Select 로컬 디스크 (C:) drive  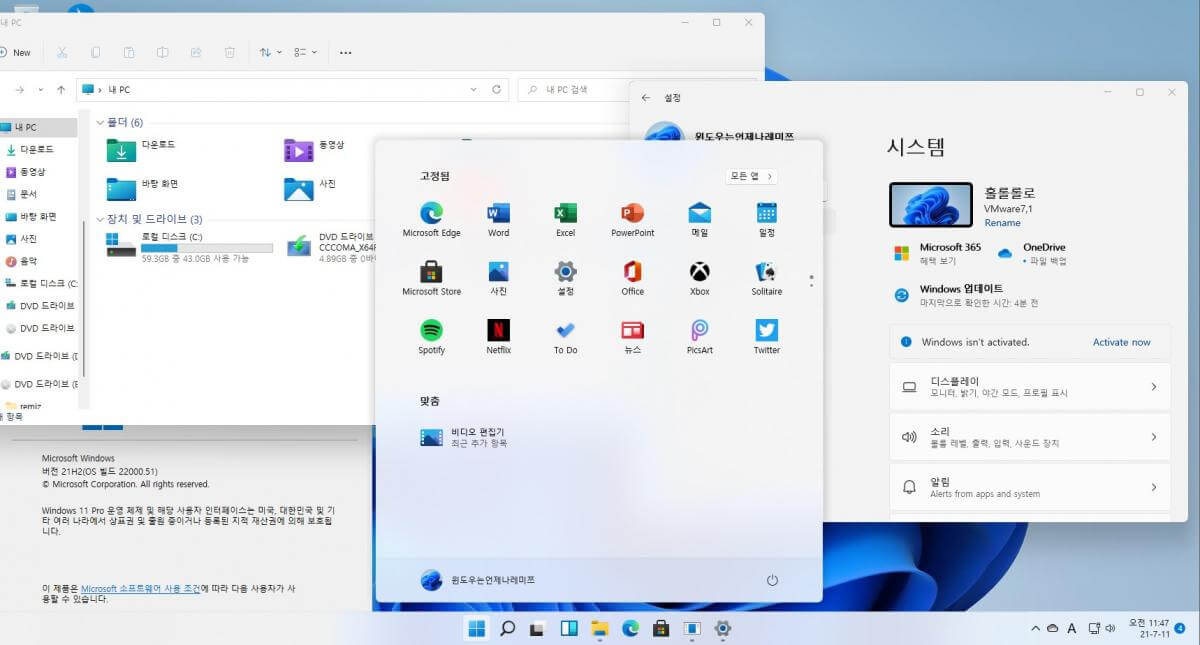click(189, 245)
